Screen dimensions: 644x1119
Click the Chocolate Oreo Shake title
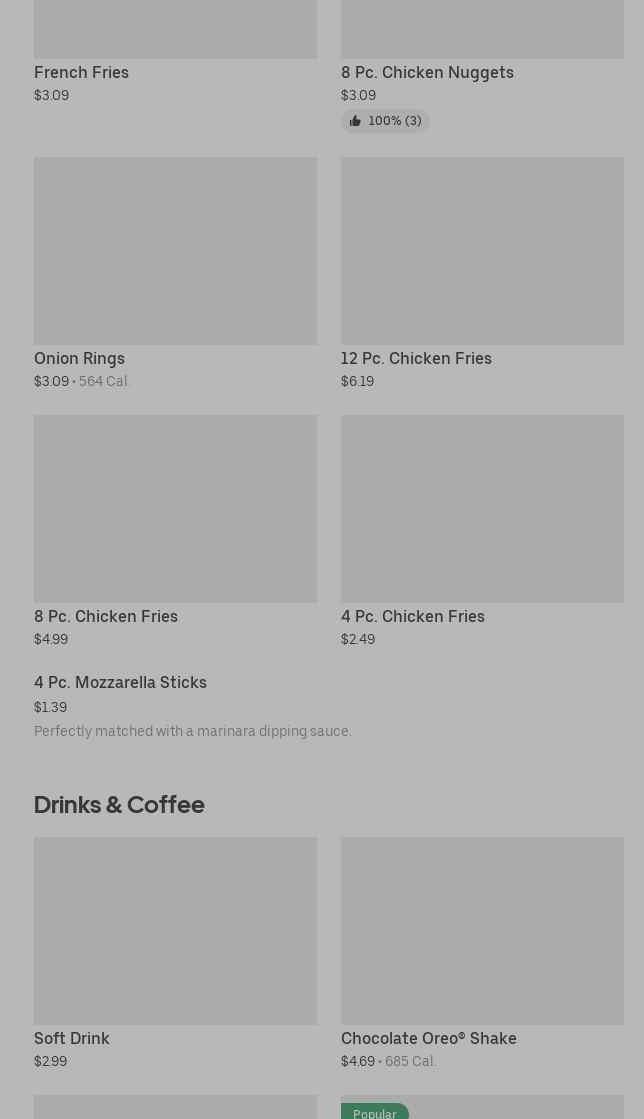pos(428,1038)
